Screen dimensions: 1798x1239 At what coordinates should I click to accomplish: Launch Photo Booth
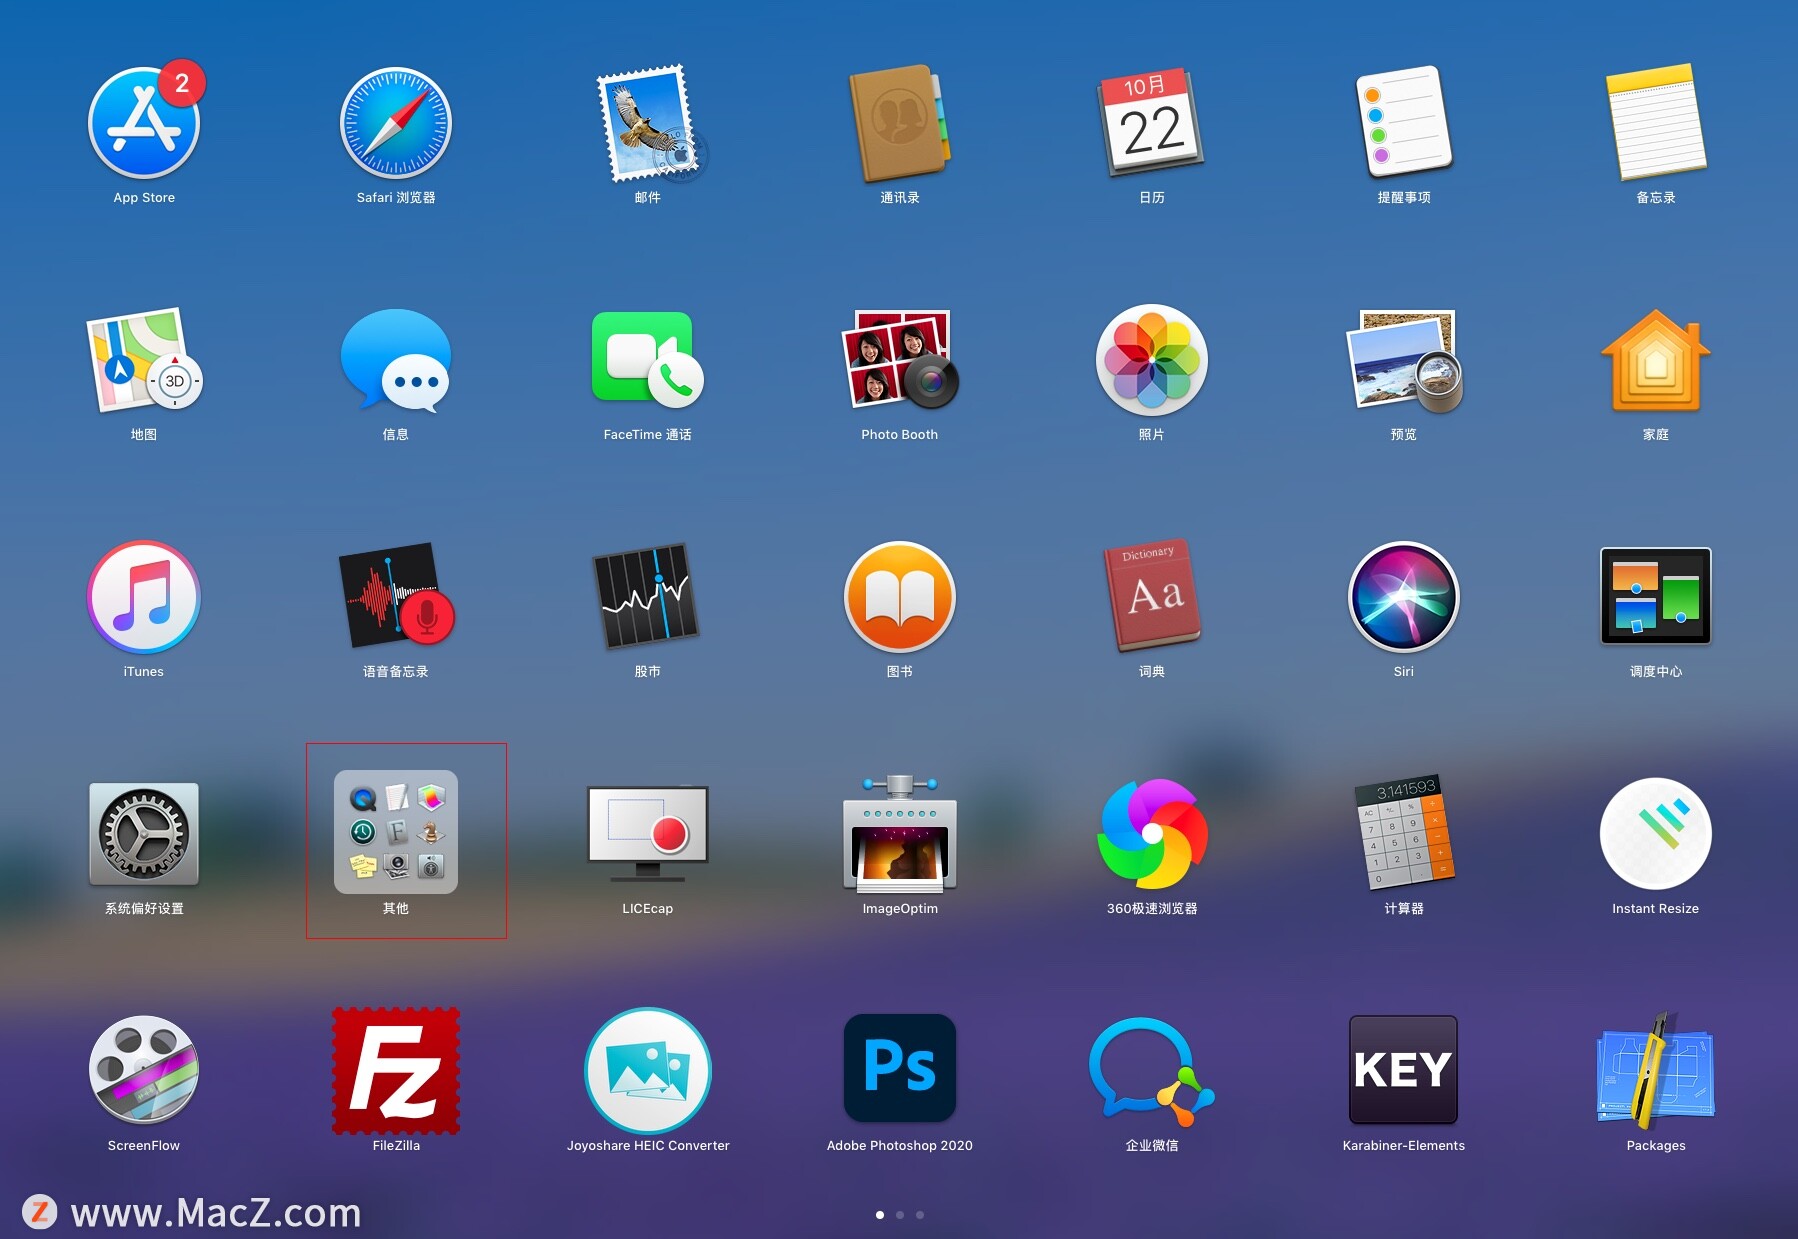click(900, 360)
